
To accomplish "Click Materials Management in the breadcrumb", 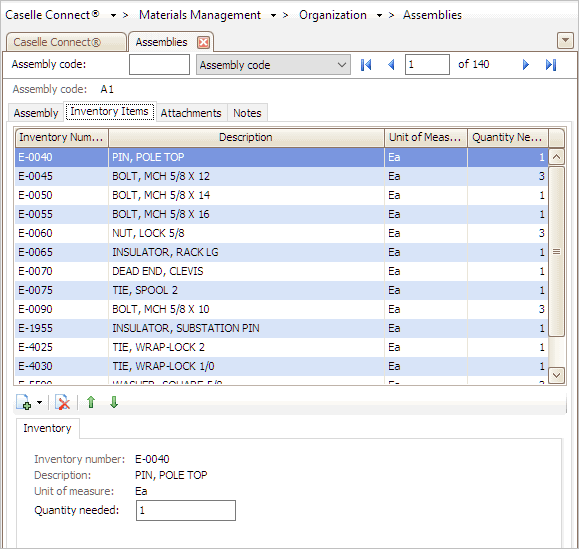I will click(200, 15).
